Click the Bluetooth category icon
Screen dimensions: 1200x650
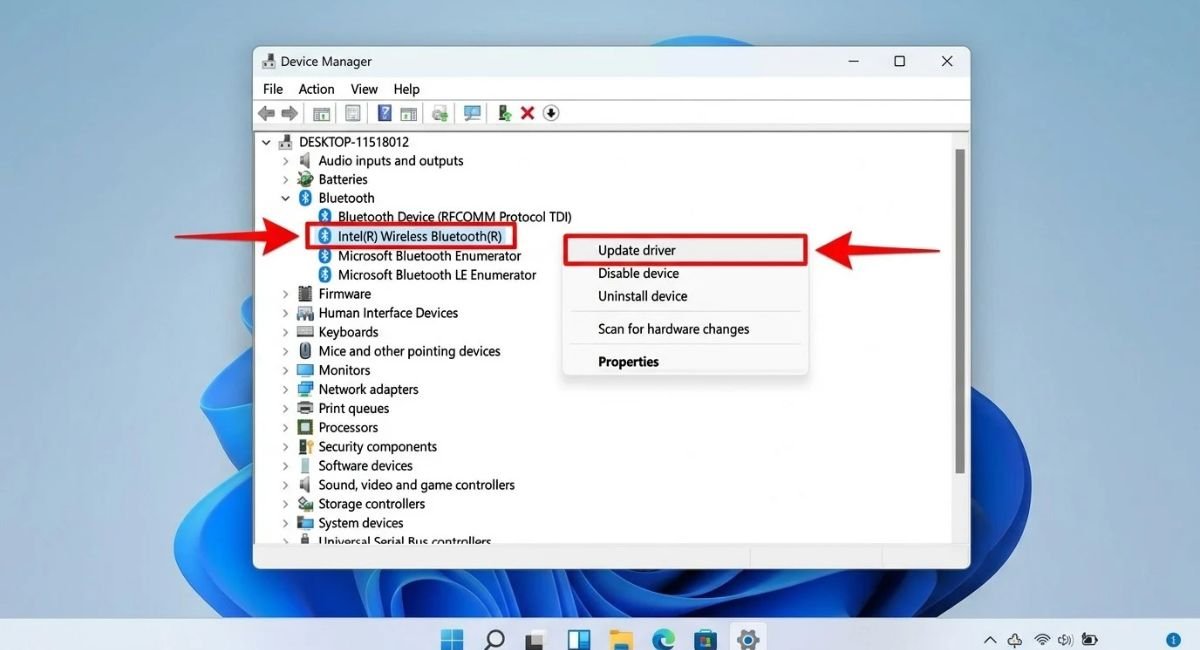coord(305,198)
